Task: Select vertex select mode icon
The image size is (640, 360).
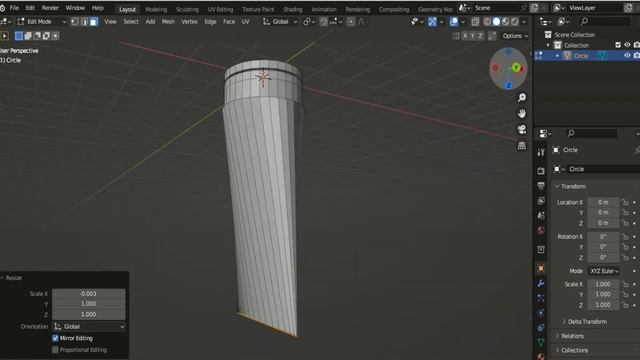Action: coord(75,22)
